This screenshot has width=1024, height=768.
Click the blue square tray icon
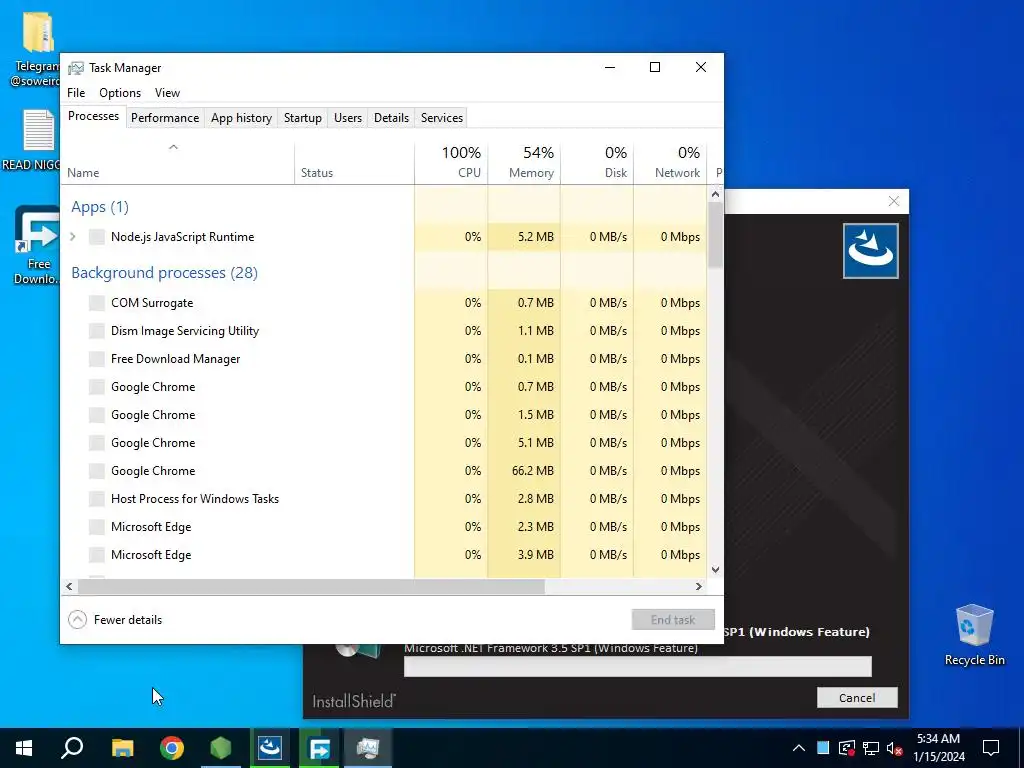click(823, 748)
